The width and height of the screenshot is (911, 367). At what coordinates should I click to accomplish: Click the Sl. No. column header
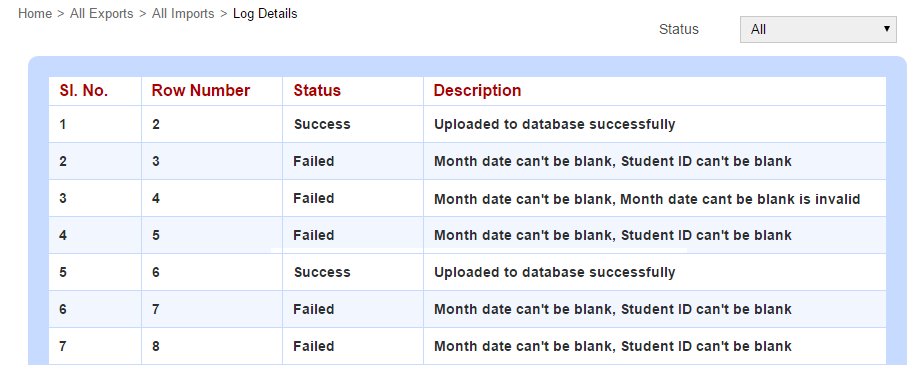[84, 91]
